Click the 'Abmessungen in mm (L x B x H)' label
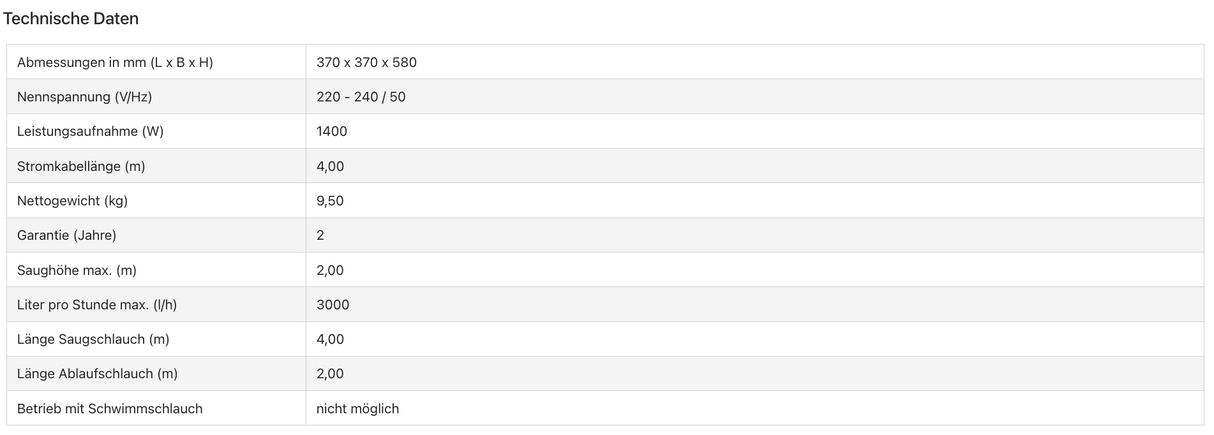Screen dimensions: 1214x435 pos(115,62)
